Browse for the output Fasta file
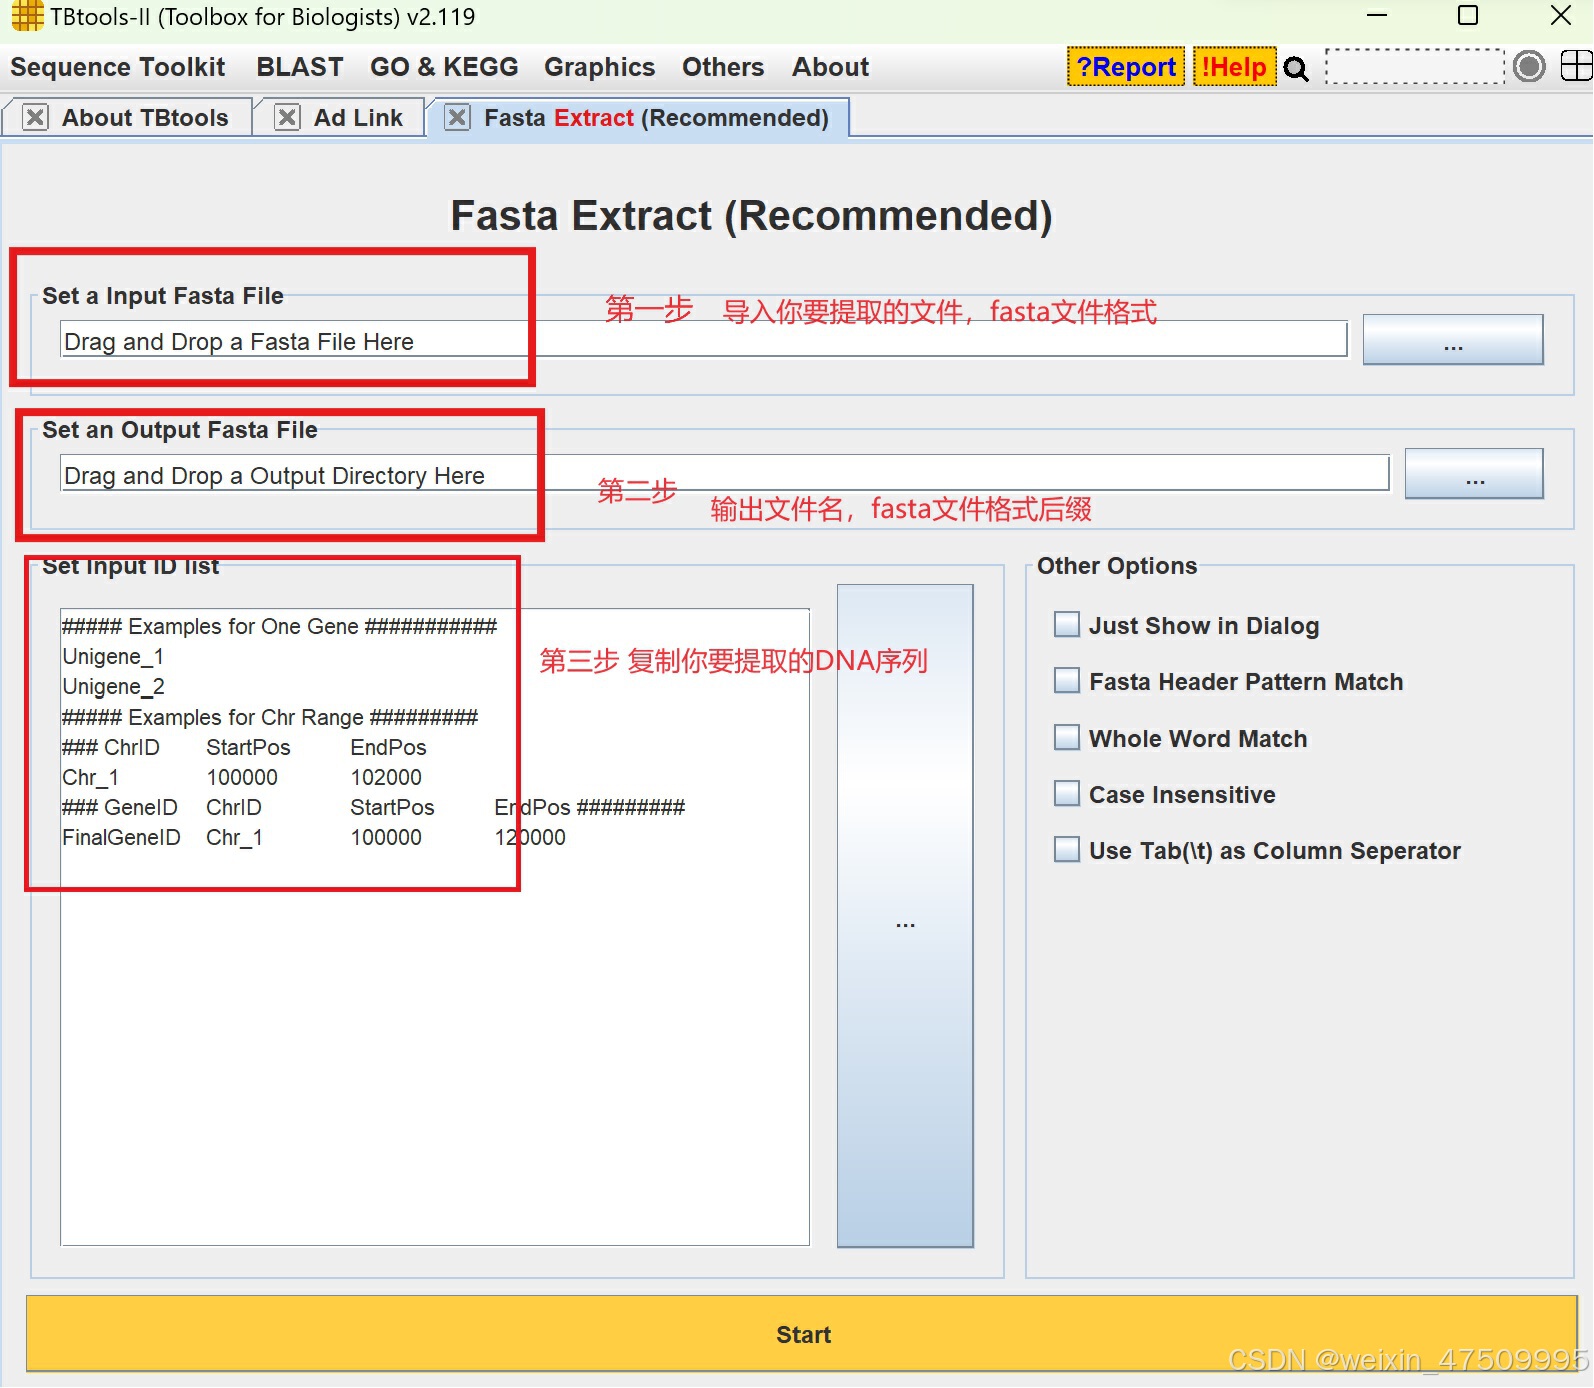Image resolution: width=1594 pixels, height=1388 pixels. [1474, 474]
